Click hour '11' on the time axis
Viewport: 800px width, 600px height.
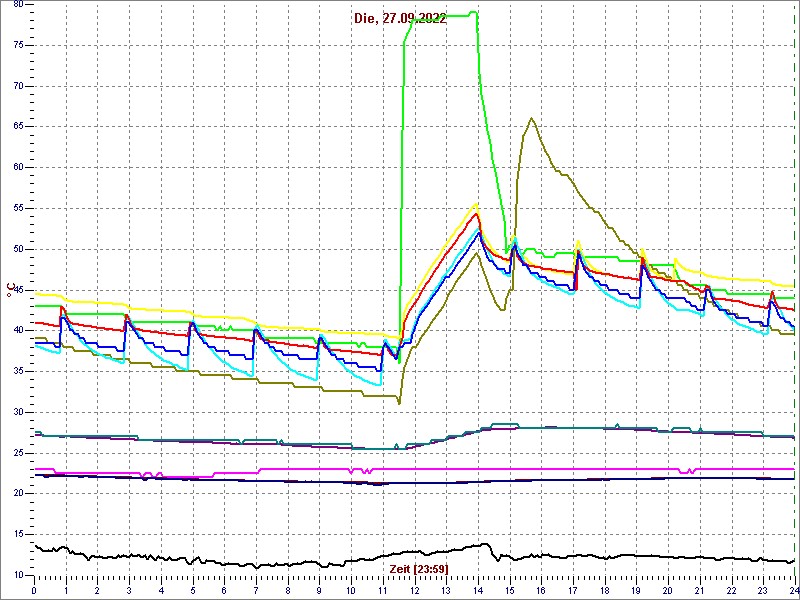point(383,591)
